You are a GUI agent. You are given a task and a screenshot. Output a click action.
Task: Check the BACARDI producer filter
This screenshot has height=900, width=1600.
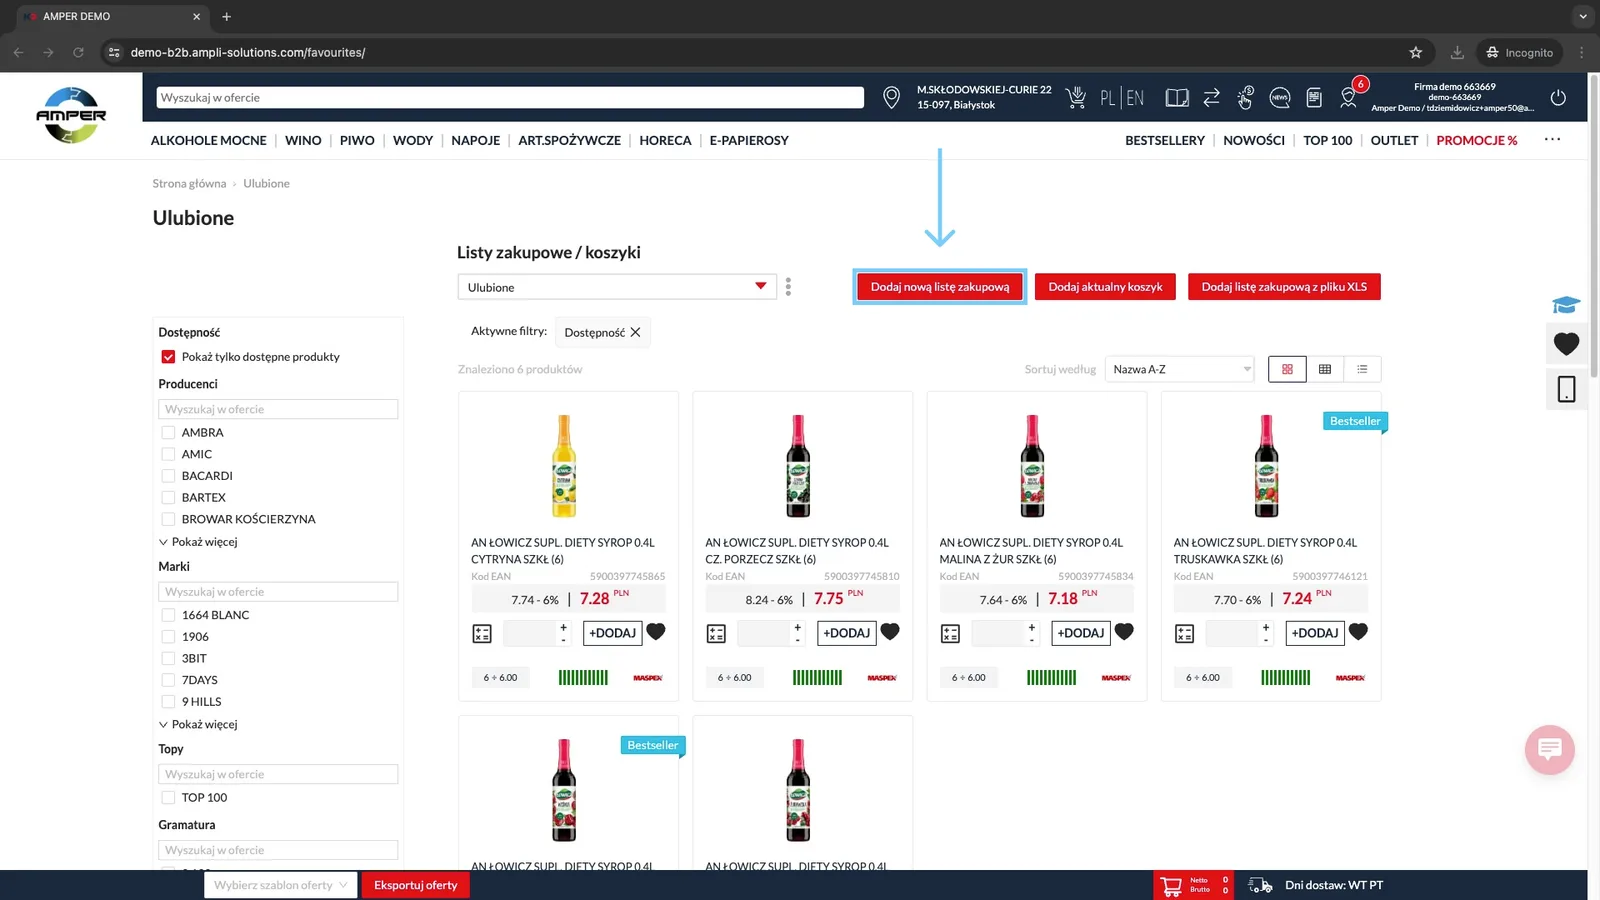[168, 476]
